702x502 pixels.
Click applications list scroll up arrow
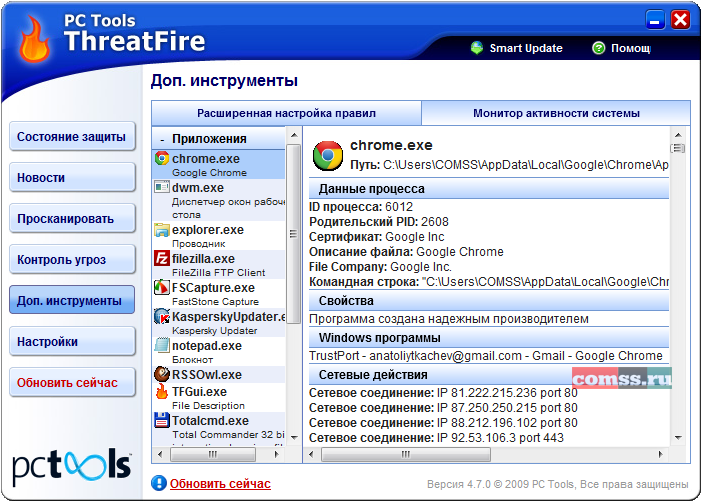coord(294,135)
